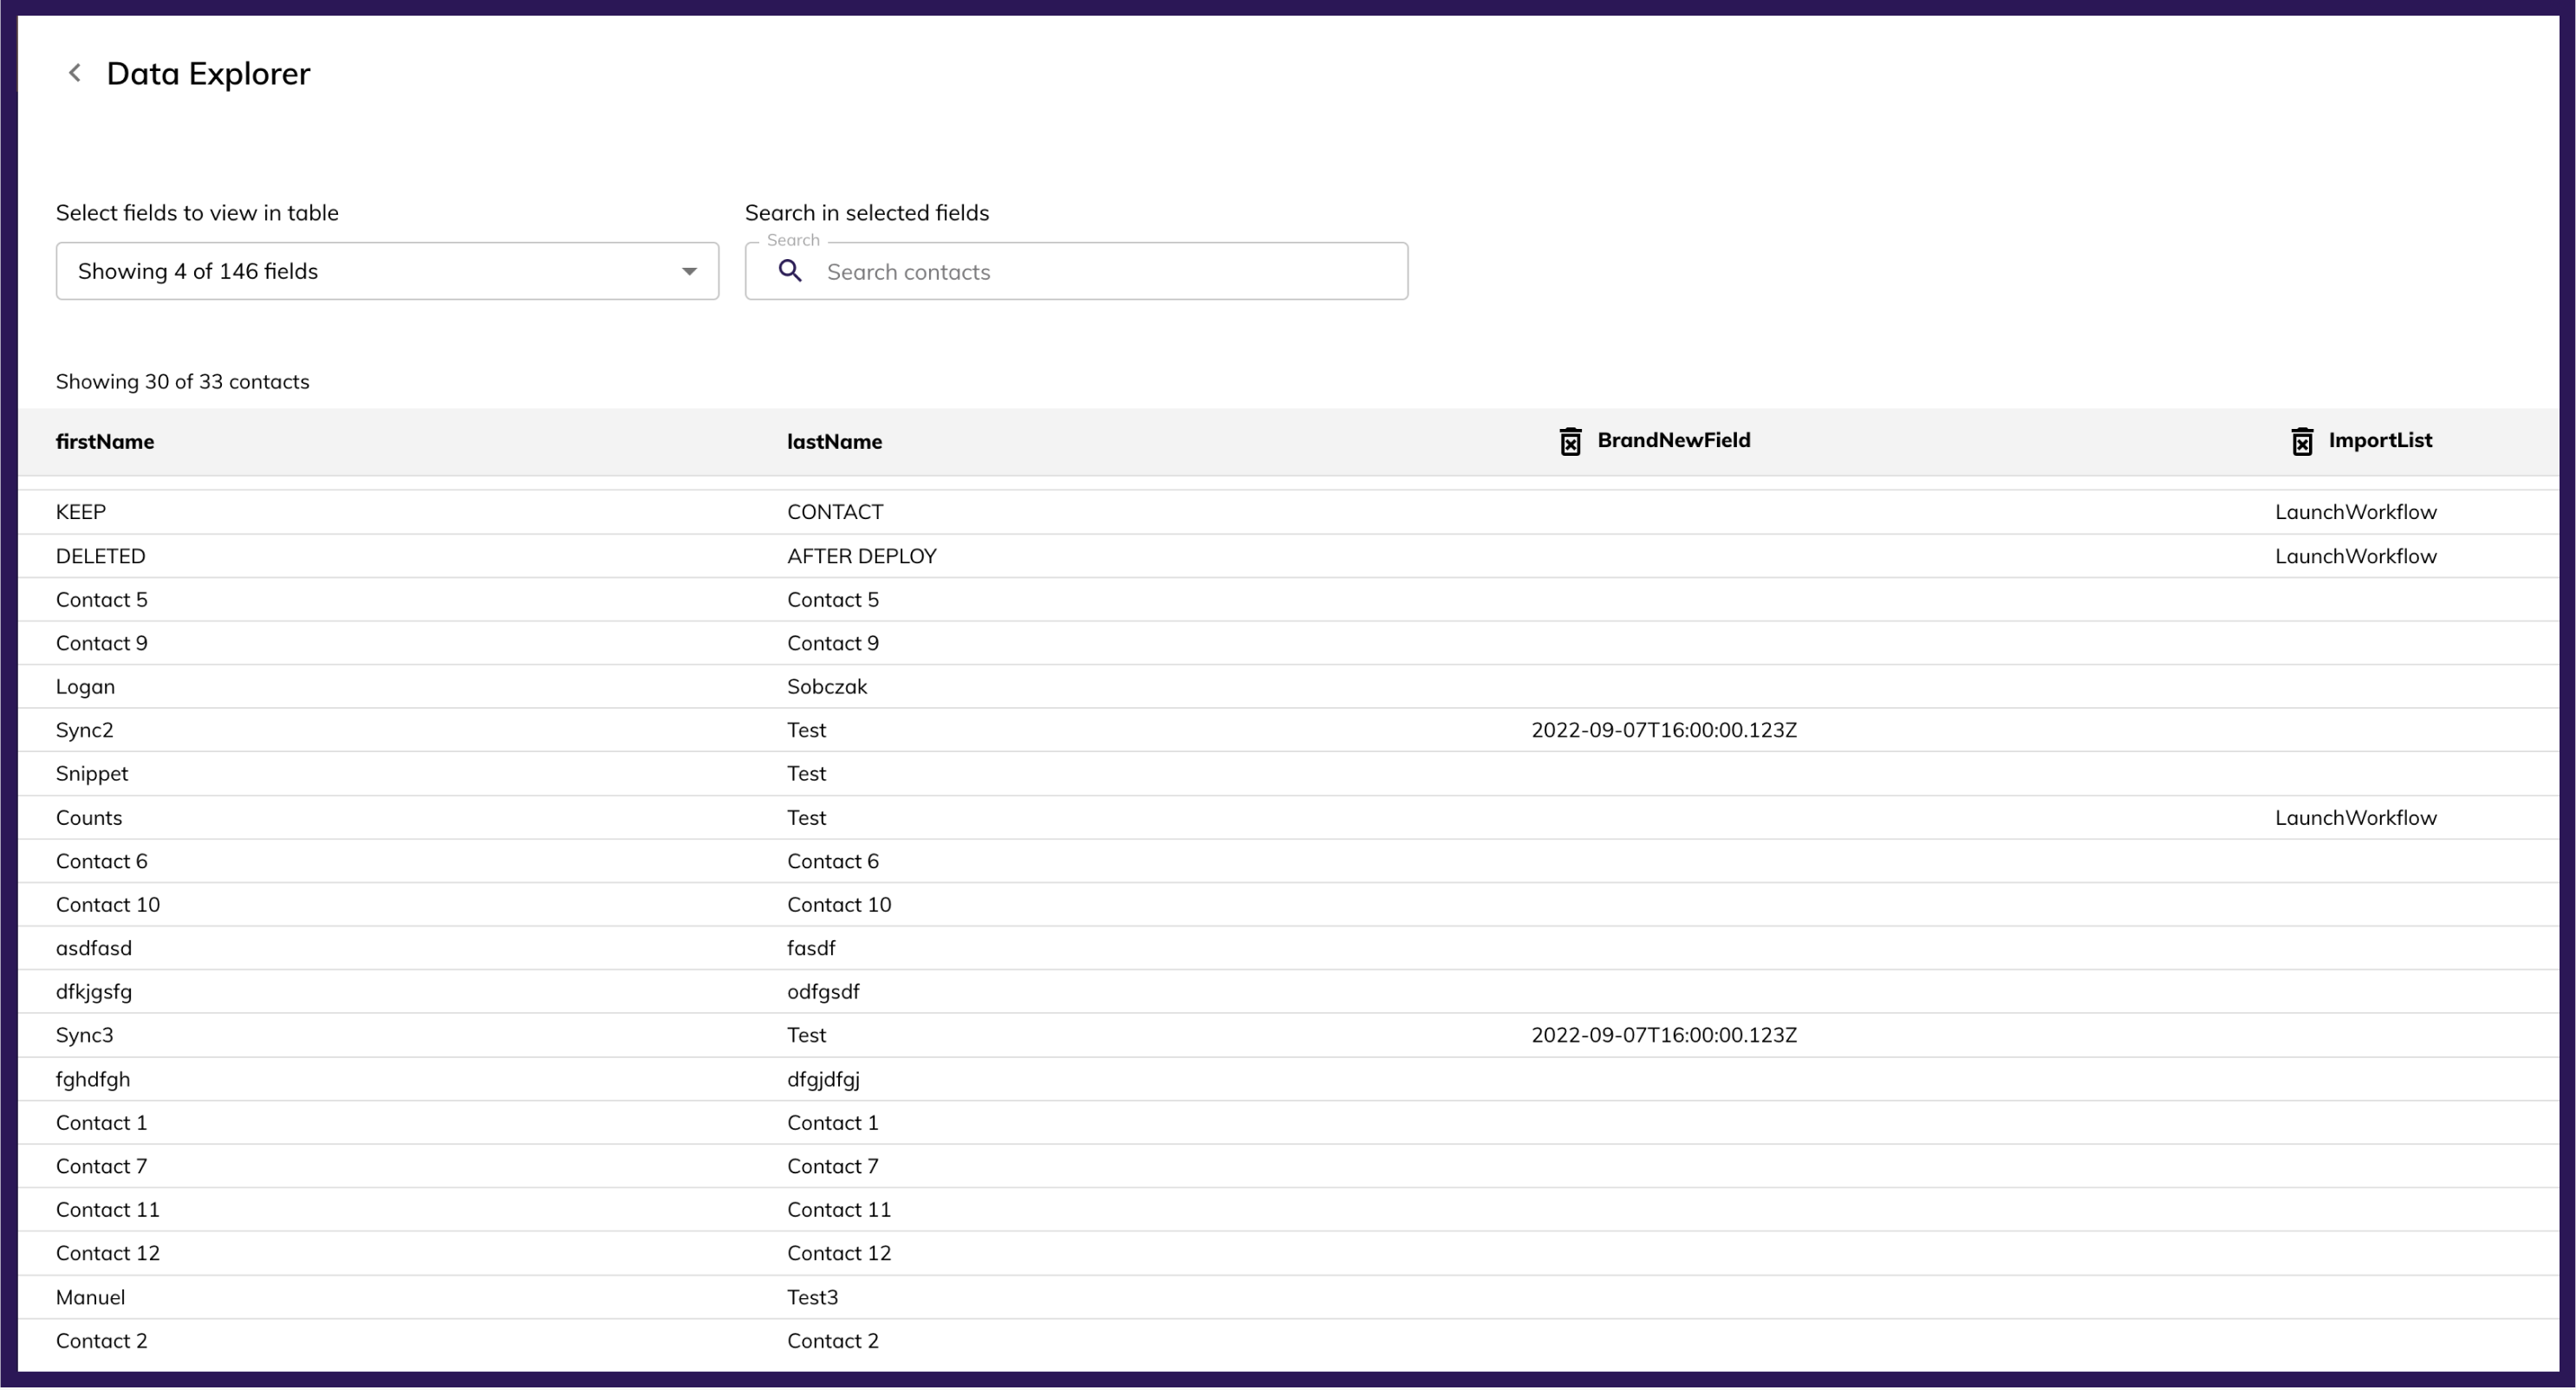Click LaunchWorkflow value in Counts row

tap(2355, 818)
